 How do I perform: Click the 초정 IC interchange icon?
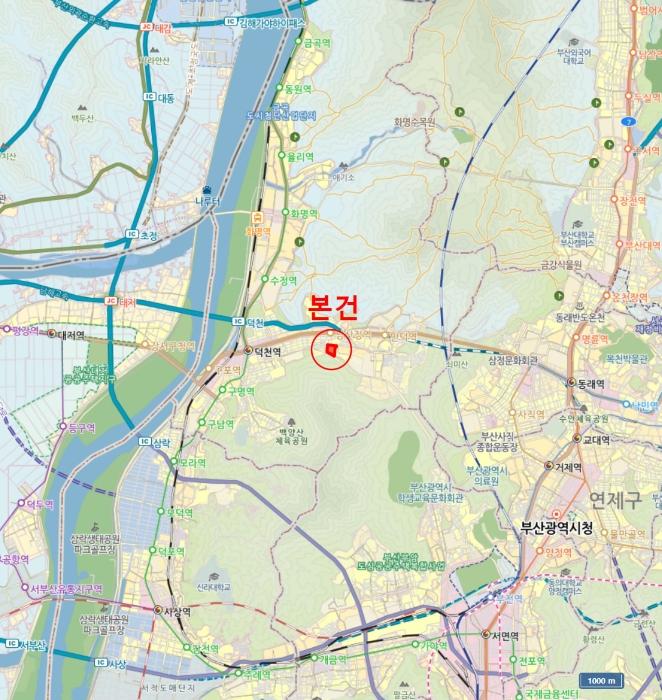click(x=131, y=233)
